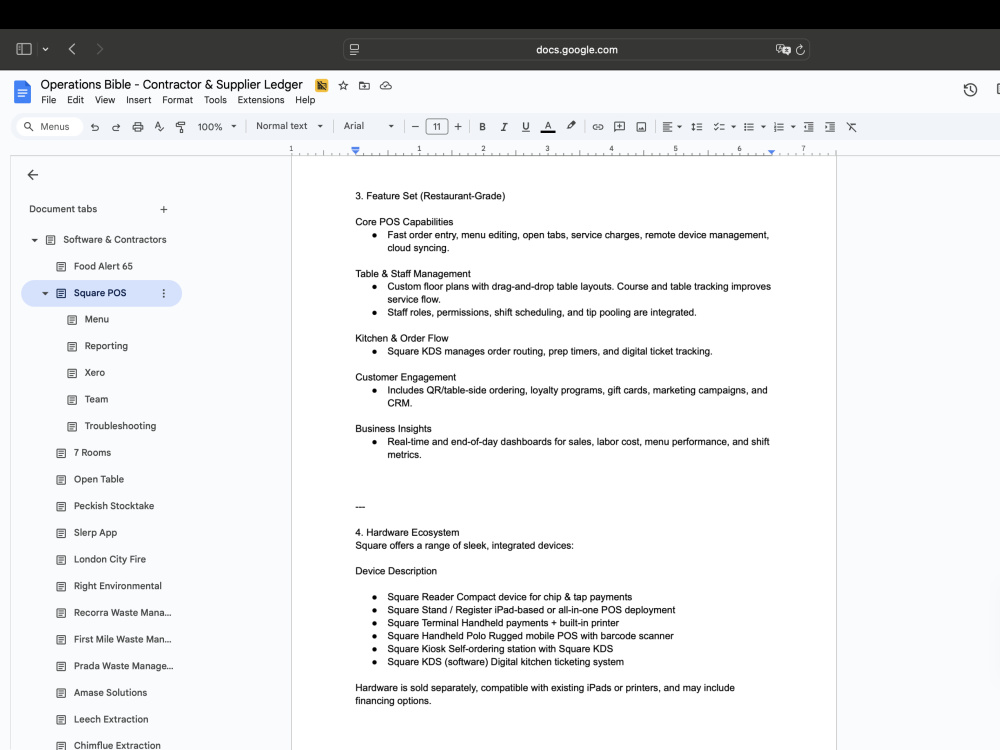Viewport: 1000px width, 750px height.
Task: Add a new document tab
Action: point(163,209)
